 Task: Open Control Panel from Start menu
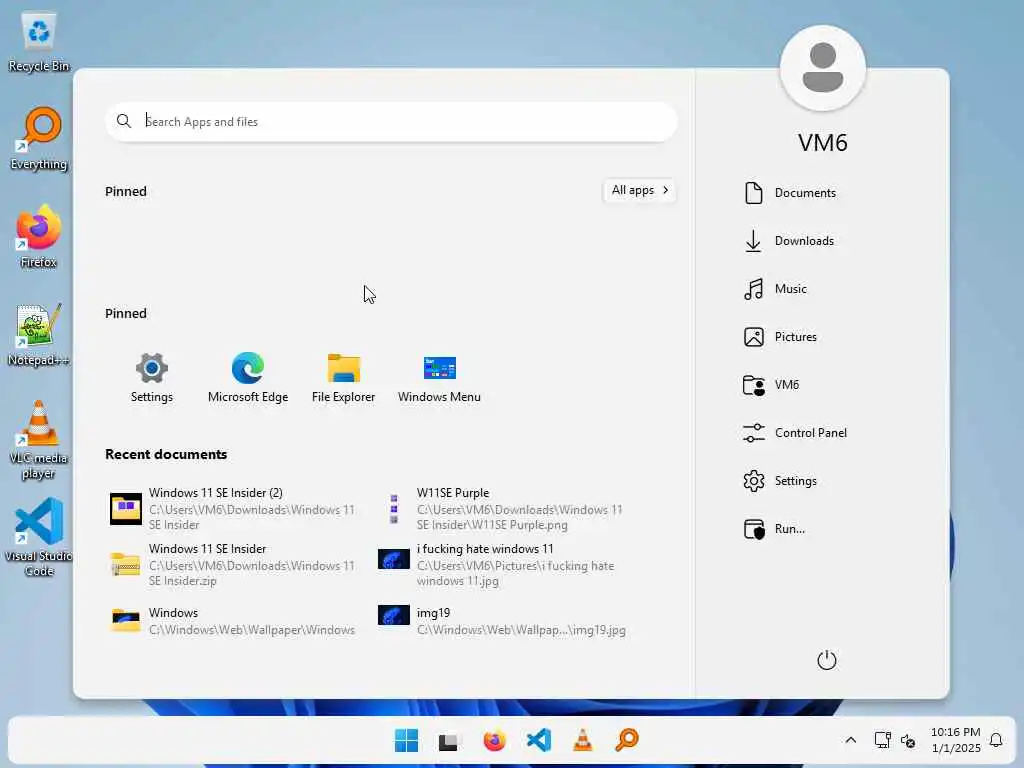795,433
